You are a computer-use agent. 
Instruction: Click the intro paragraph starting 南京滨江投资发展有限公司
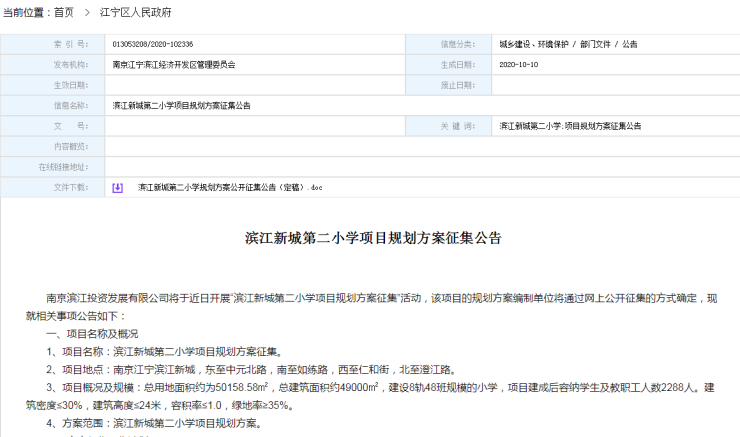point(371,307)
